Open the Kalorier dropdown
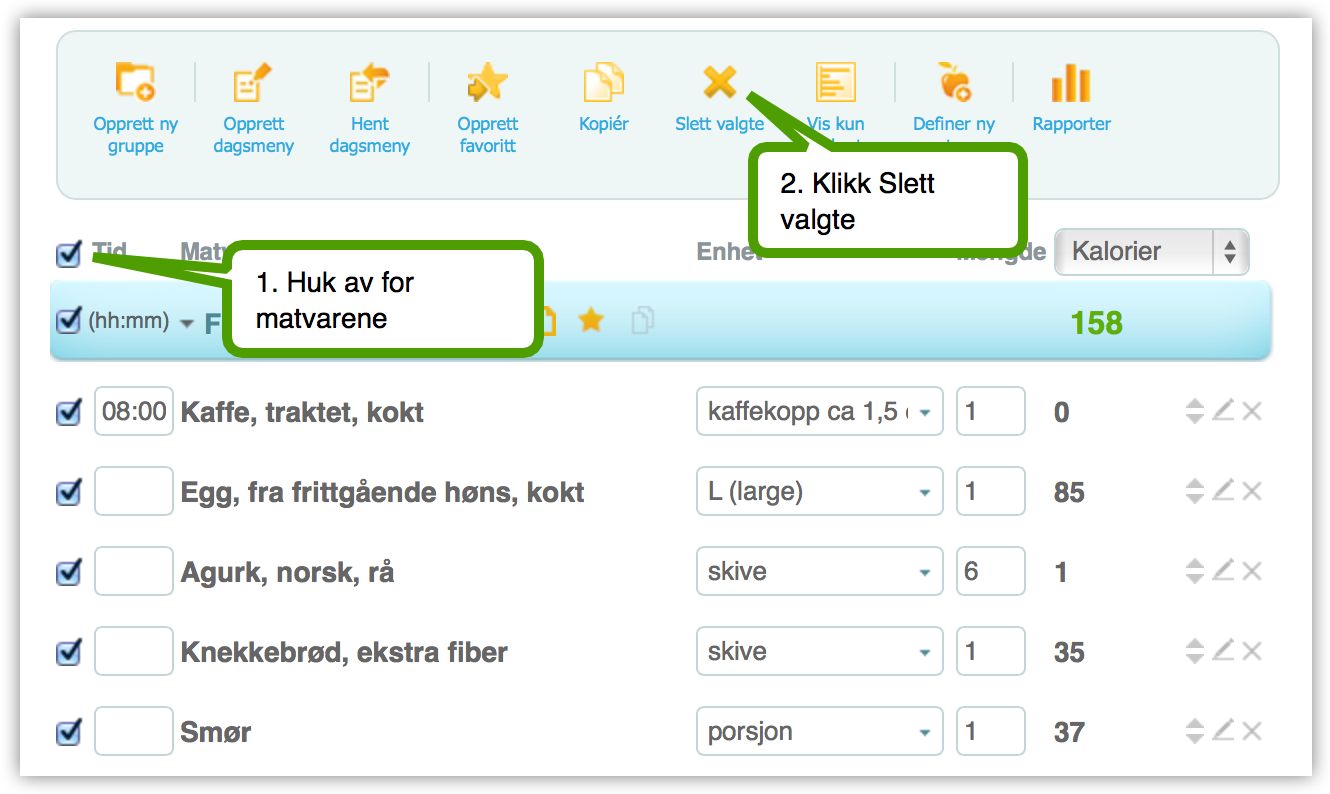The image size is (1330, 794). click(x=1152, y=252)
